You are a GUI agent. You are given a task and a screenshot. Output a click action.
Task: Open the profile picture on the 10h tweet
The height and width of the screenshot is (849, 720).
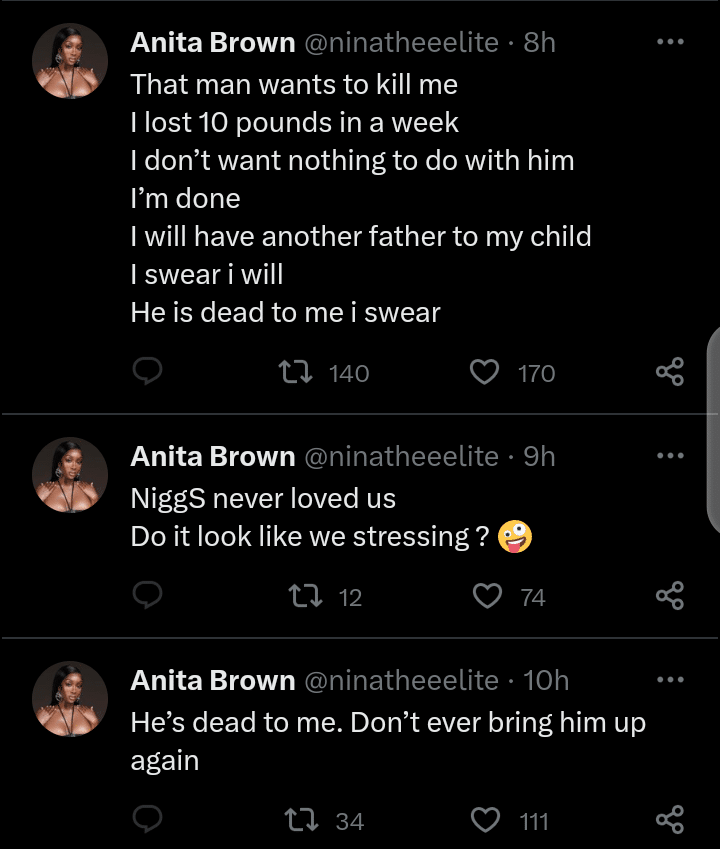70,698
